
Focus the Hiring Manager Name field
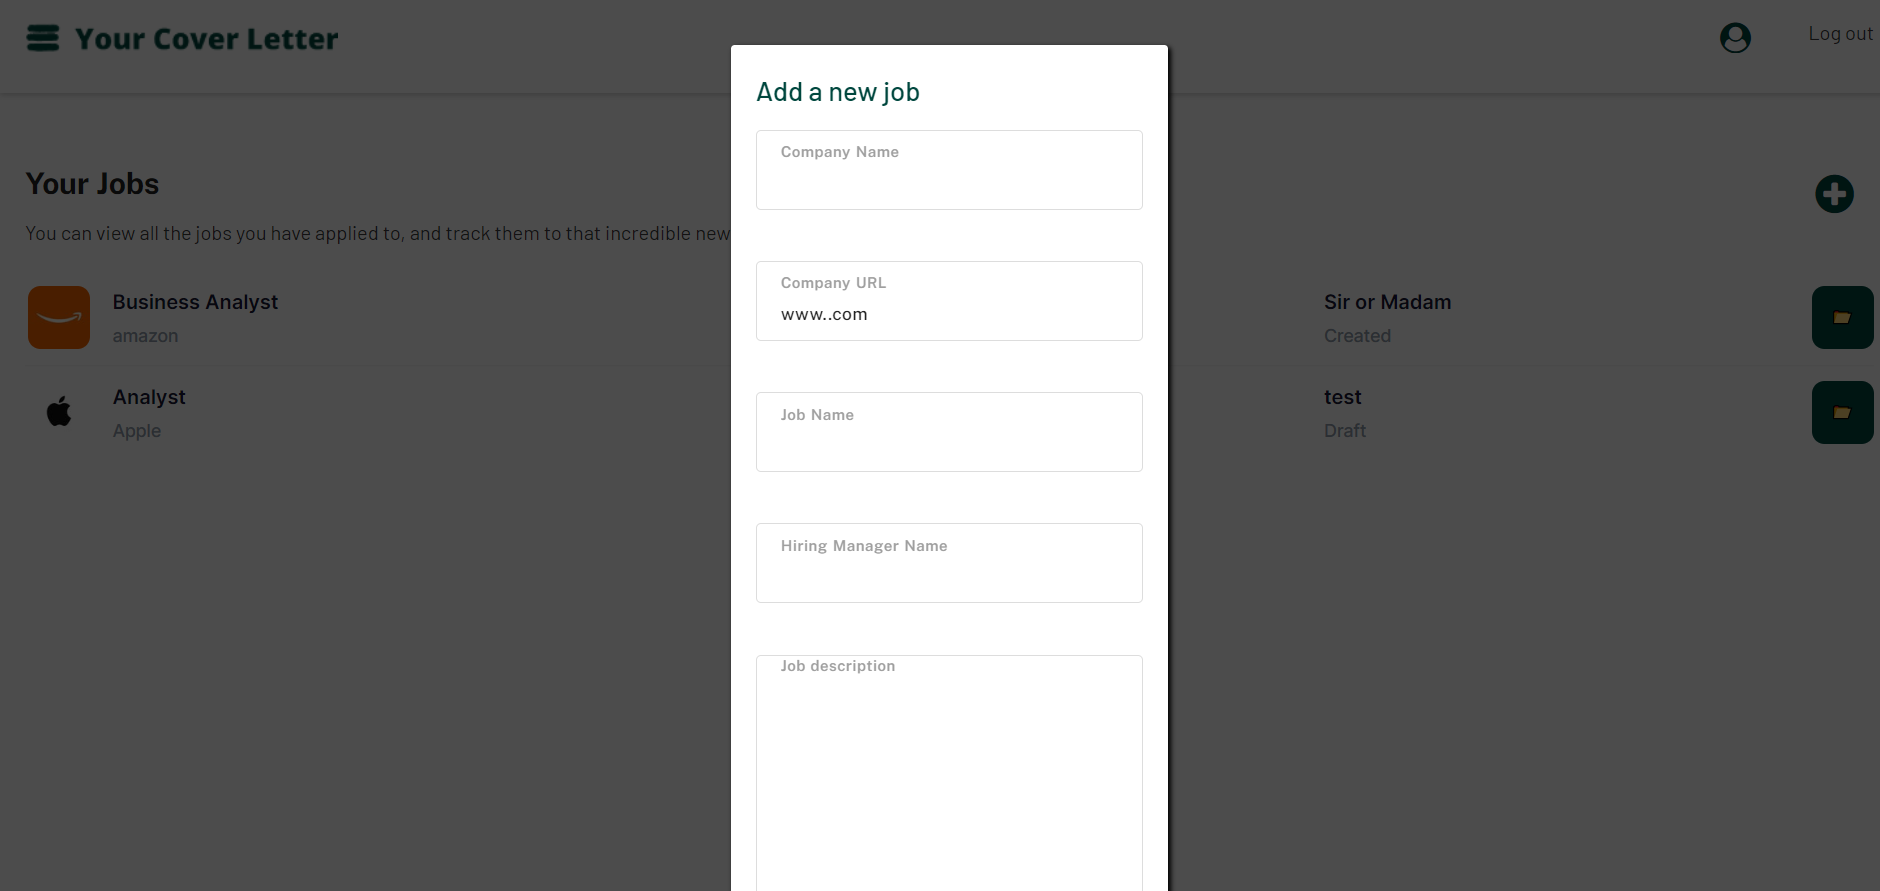pos(949,563)
